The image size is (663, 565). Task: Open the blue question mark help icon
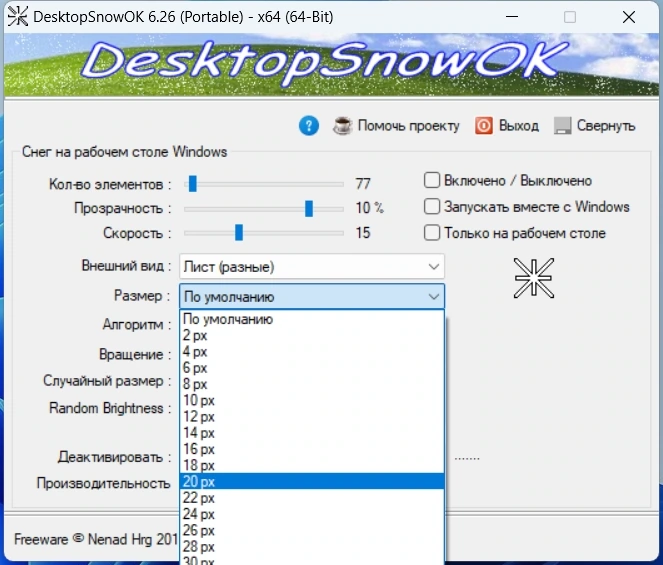(x=309, y=126)
